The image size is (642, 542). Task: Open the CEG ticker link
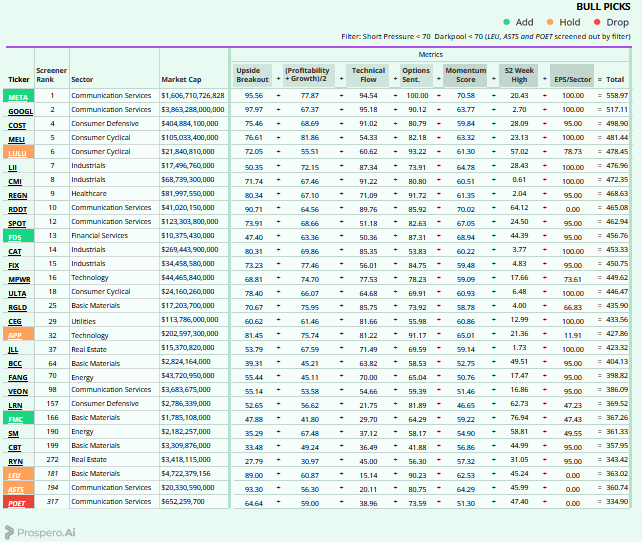(x=15, y=321)
